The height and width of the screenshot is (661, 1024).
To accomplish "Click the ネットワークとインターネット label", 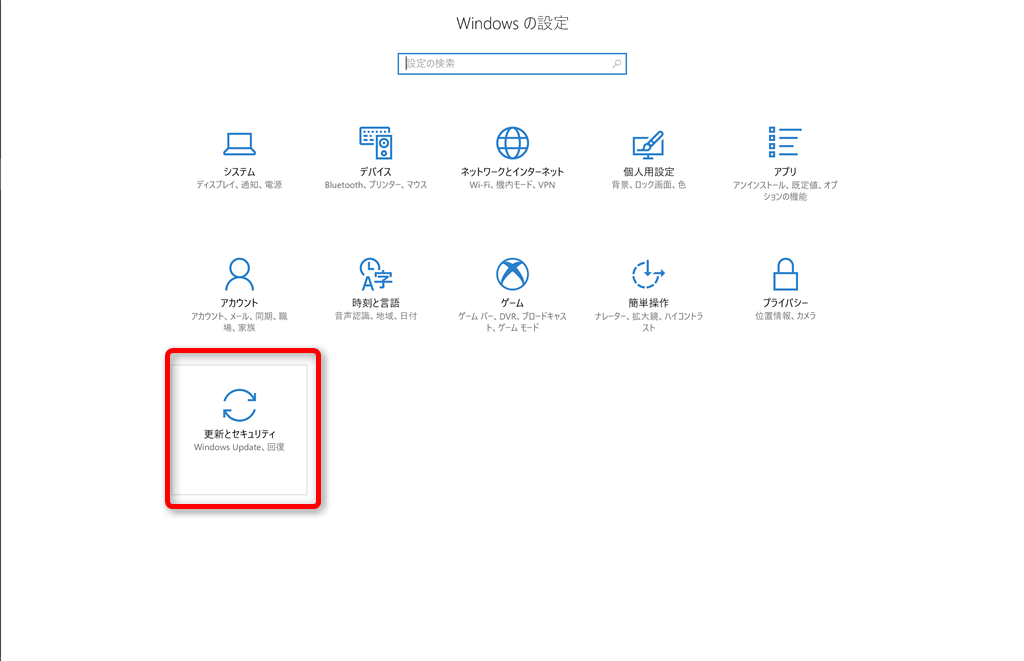I will [512, 172].
